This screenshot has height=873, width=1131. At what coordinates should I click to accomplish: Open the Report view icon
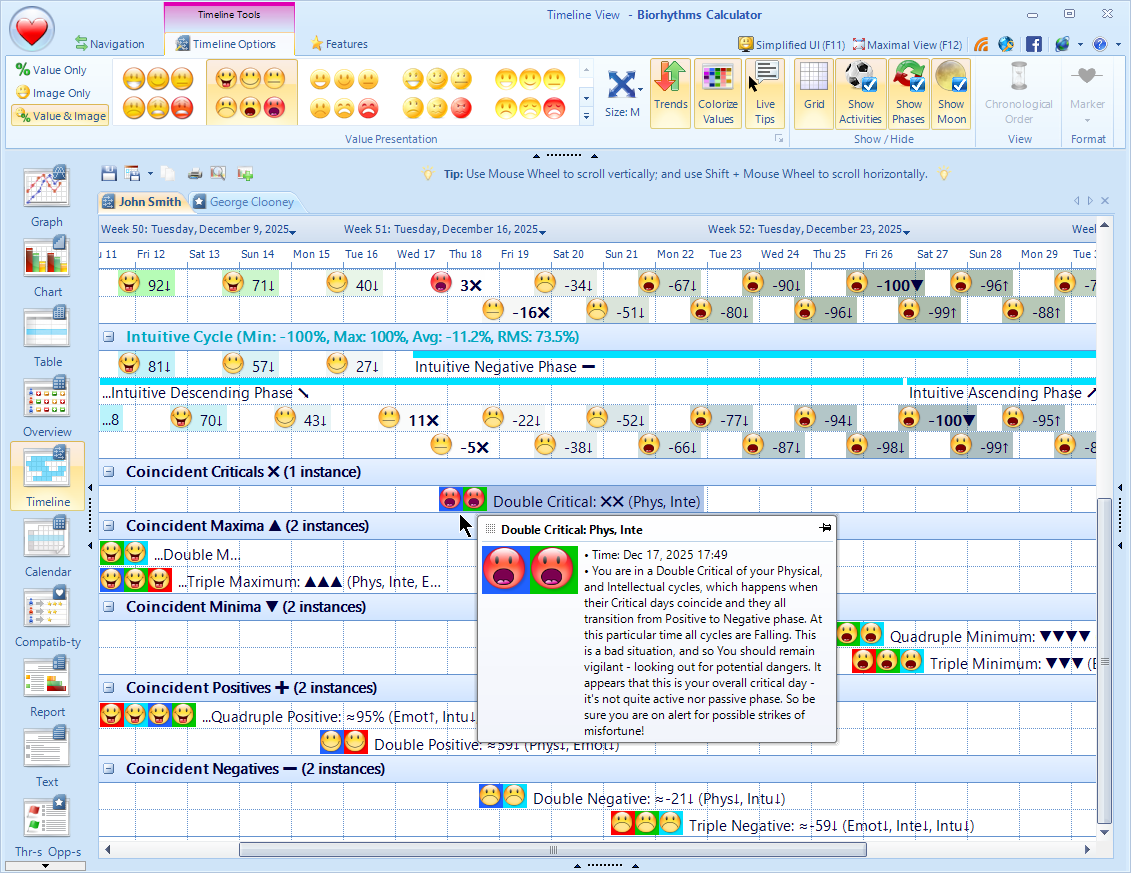point(47,684)
